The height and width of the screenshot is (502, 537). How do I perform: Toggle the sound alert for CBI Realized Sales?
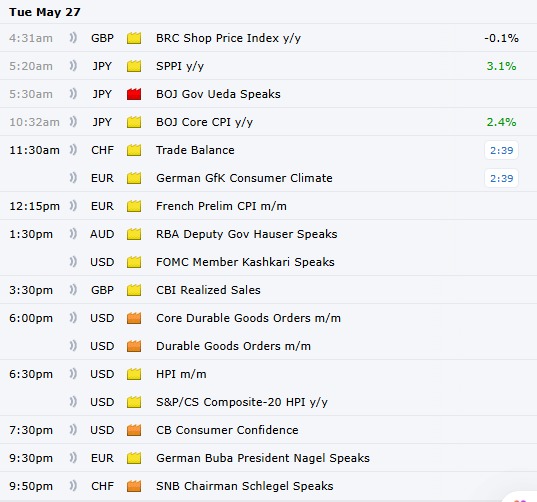pos(73,290)
